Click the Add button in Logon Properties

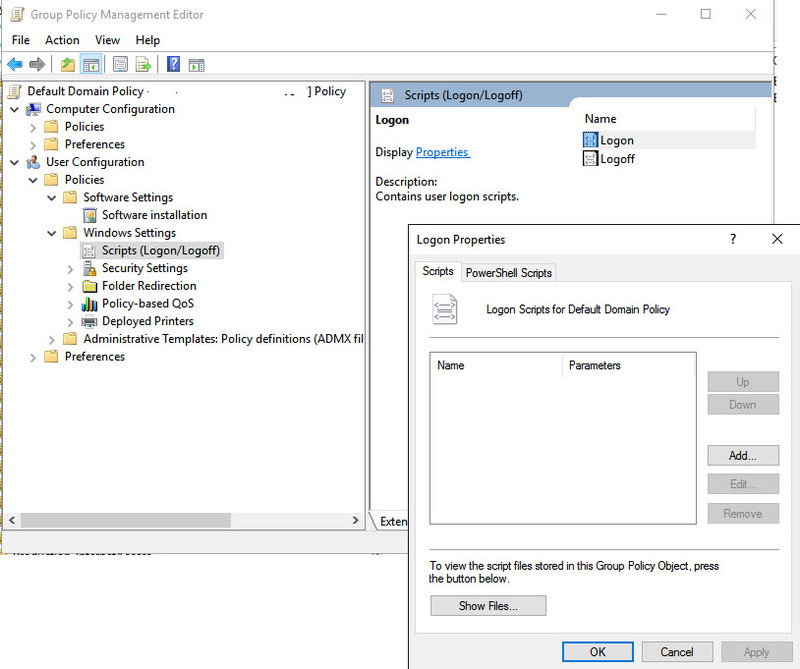(743, 455)
